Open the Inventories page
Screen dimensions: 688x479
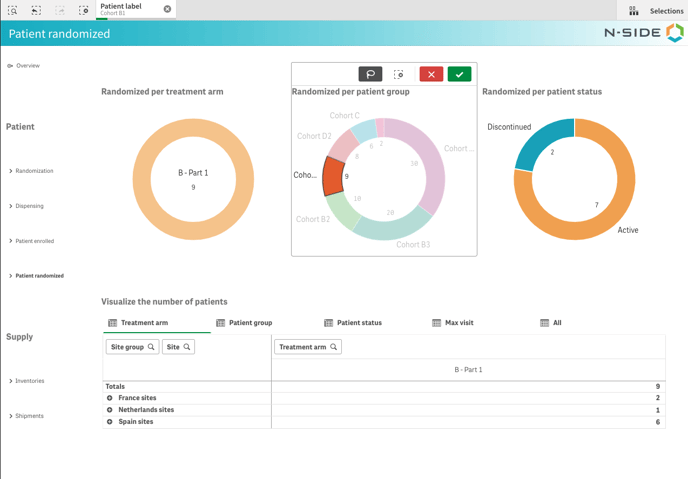pos(29,381)
